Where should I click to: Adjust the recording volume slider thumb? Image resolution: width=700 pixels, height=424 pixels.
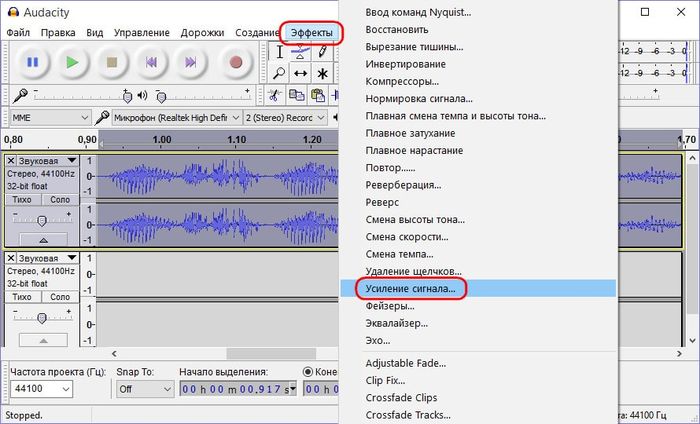(x=127, y=96)
